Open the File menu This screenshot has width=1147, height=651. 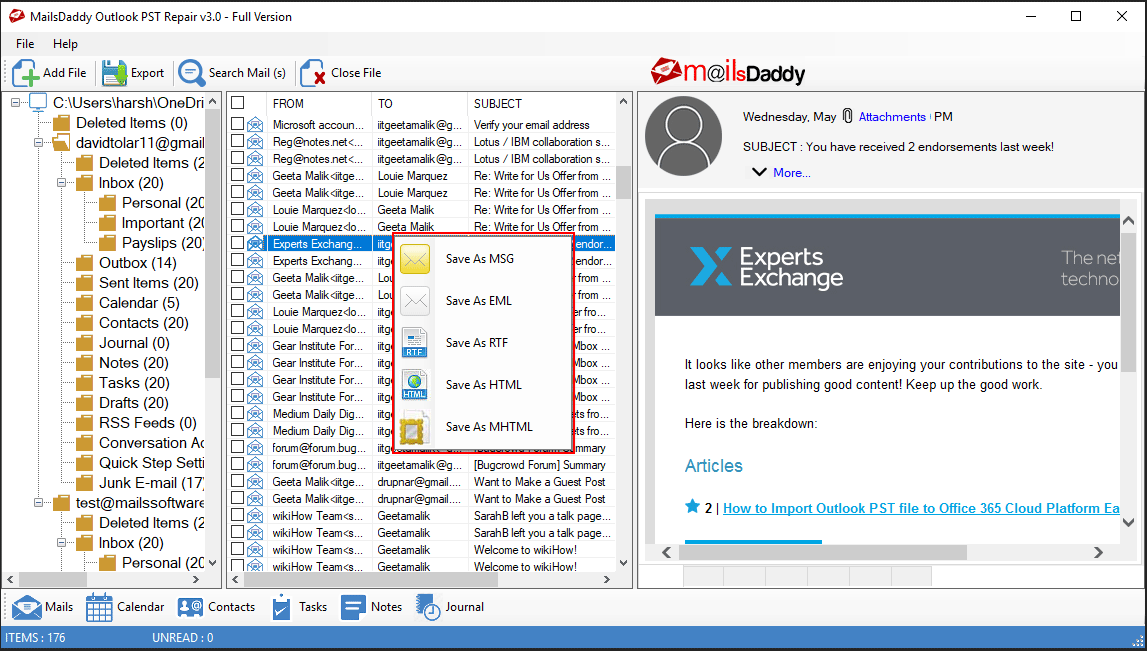click(25, 44)
